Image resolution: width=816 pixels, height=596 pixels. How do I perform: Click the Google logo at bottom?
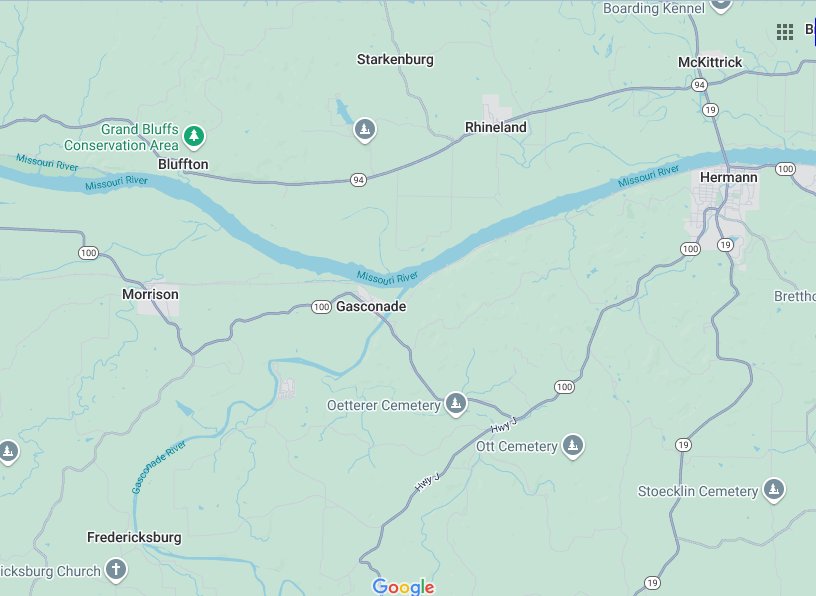click(x=403, y=587)
